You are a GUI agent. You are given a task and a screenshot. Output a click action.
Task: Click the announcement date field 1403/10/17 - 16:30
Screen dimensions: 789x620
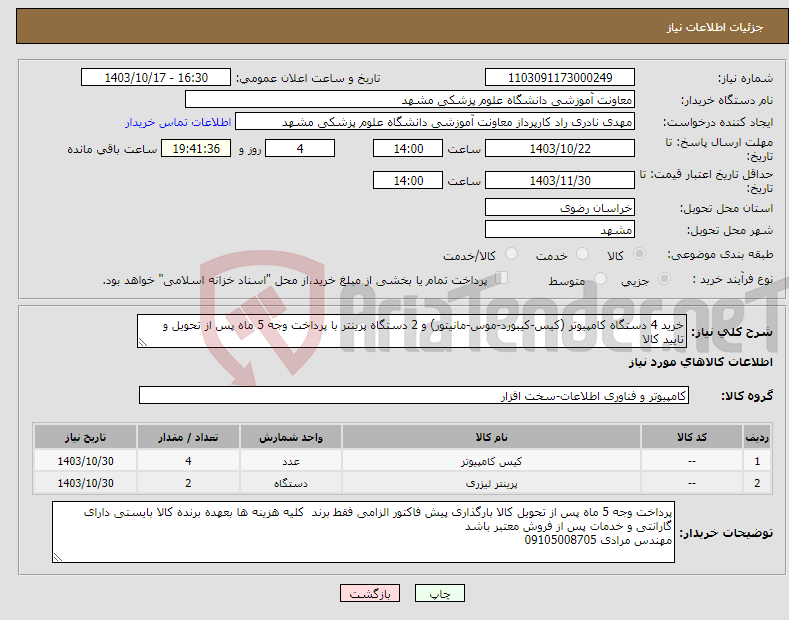point(156,78)
